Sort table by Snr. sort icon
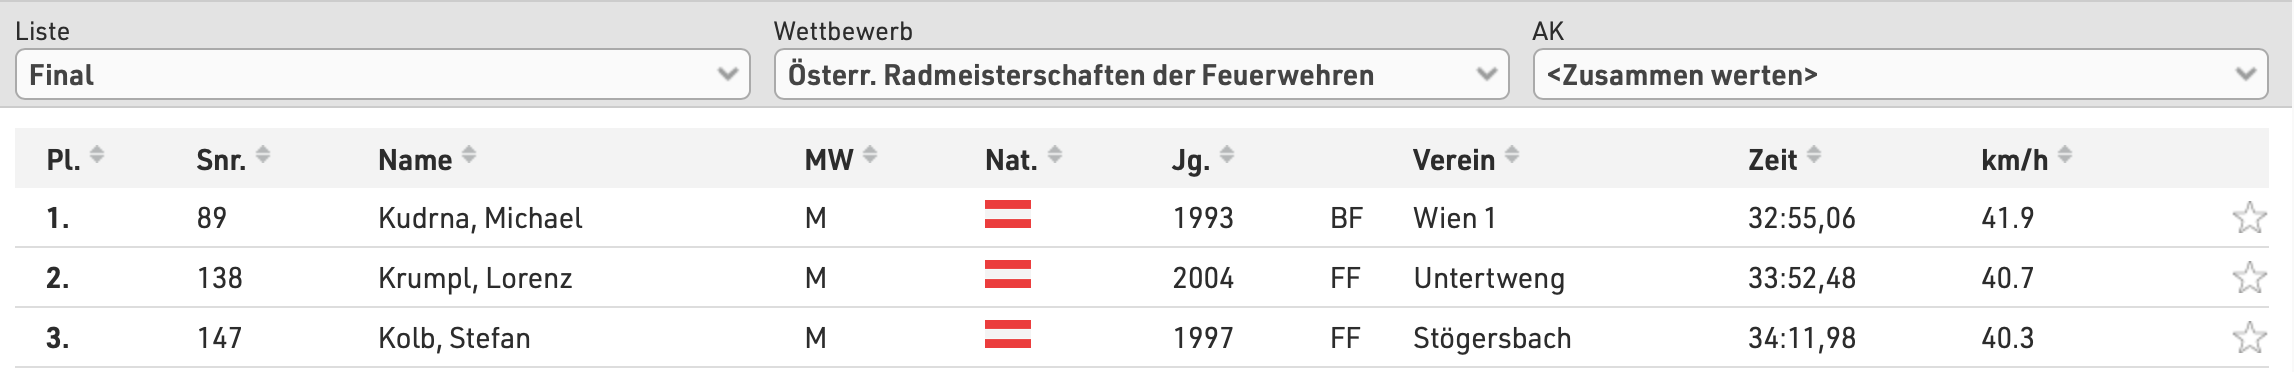The width and height of the screenshot is (2294, 372). (263, 155)
